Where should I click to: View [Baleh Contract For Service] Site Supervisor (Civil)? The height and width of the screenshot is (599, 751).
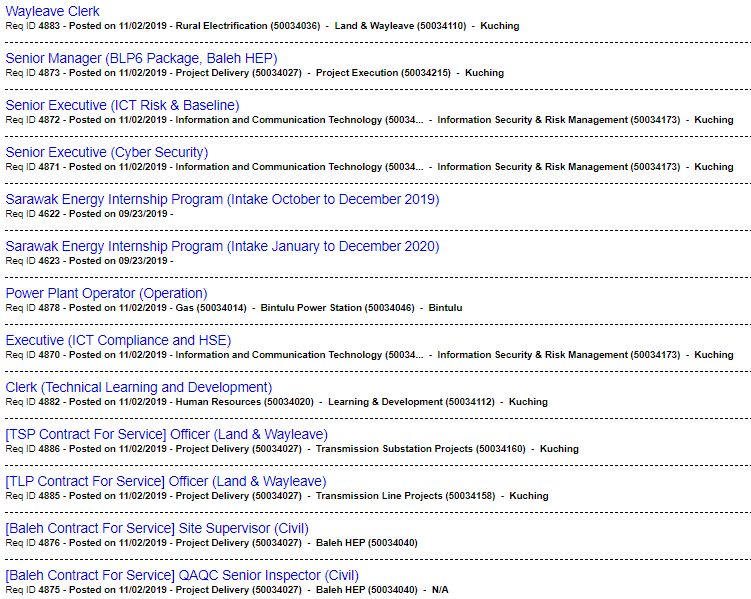(157, 528)
